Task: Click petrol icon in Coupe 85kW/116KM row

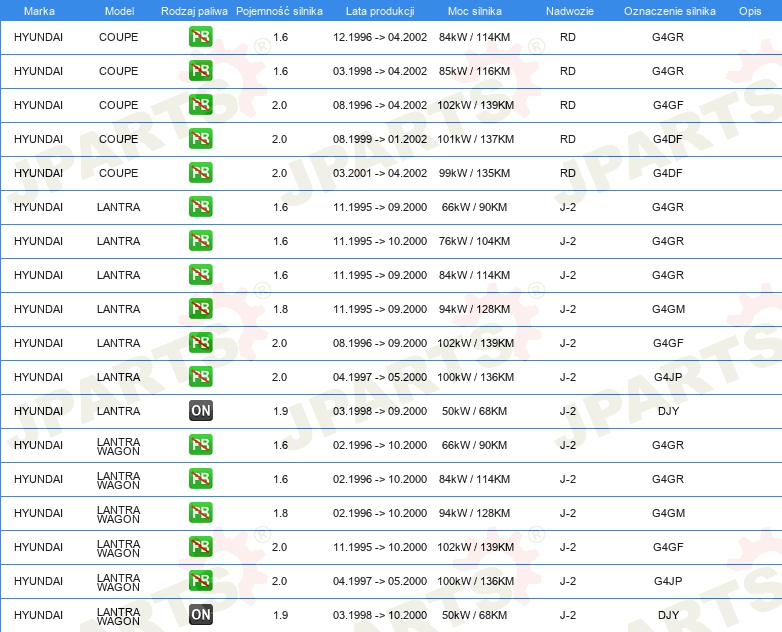Action: point(200,71)
